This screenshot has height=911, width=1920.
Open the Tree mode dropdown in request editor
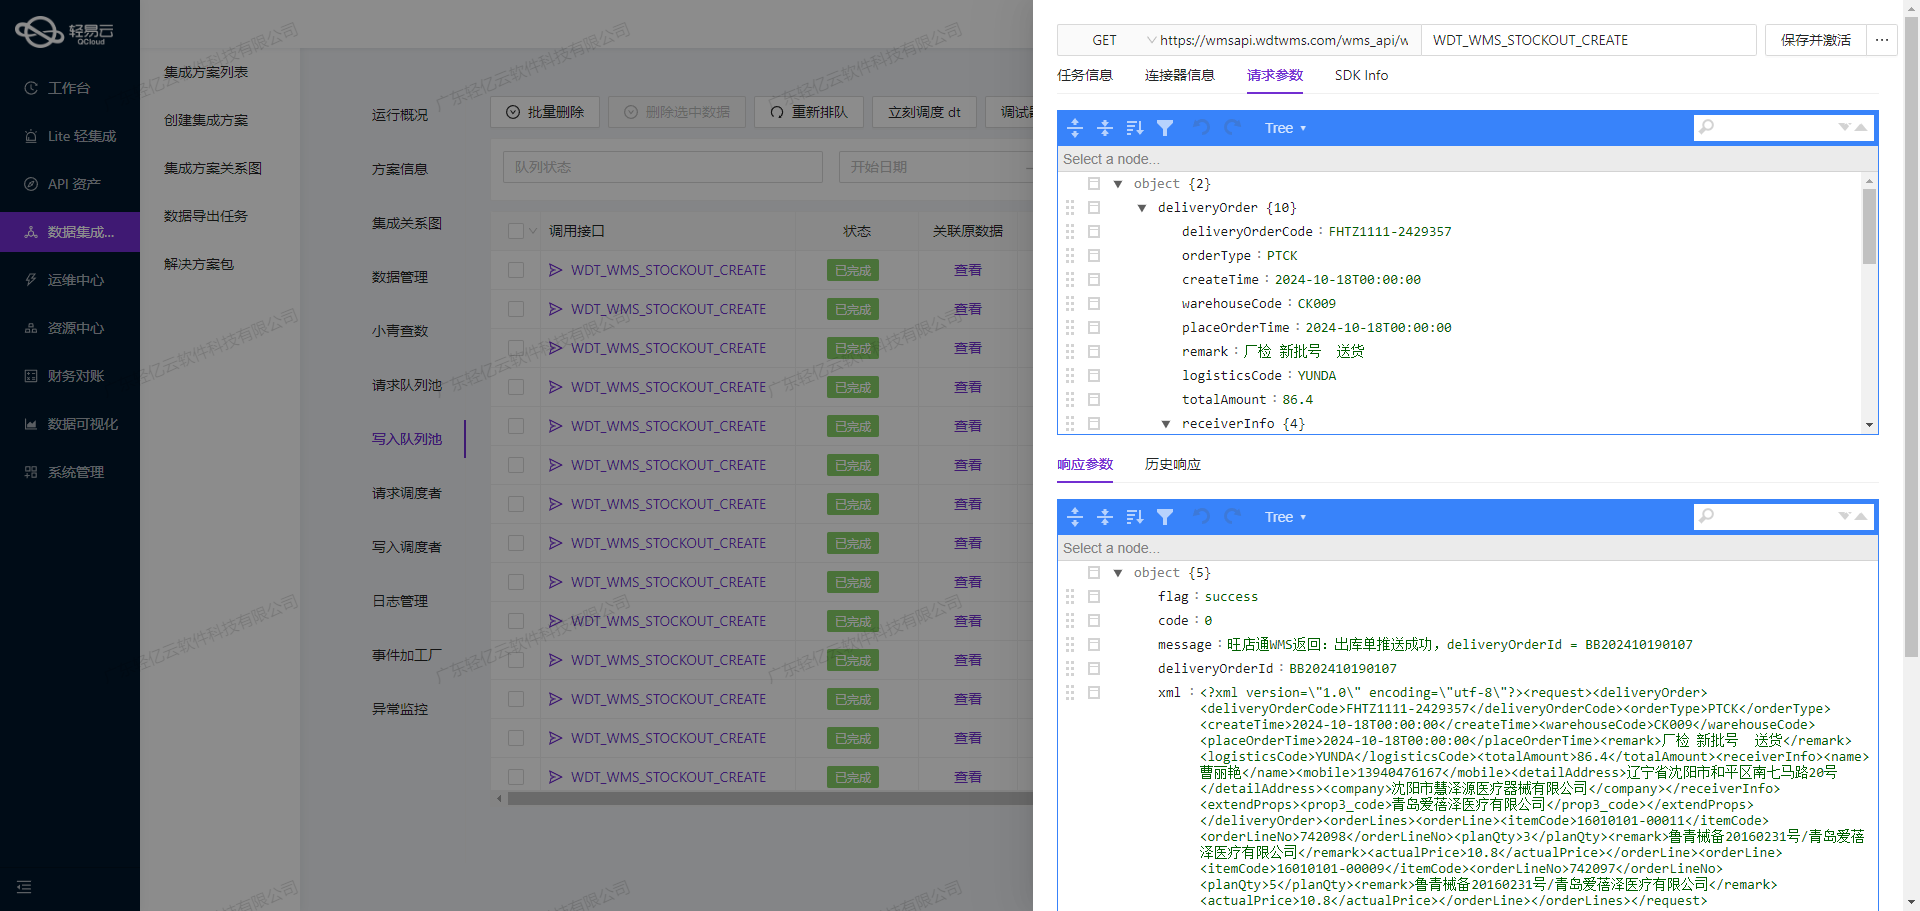(1285, 128)
